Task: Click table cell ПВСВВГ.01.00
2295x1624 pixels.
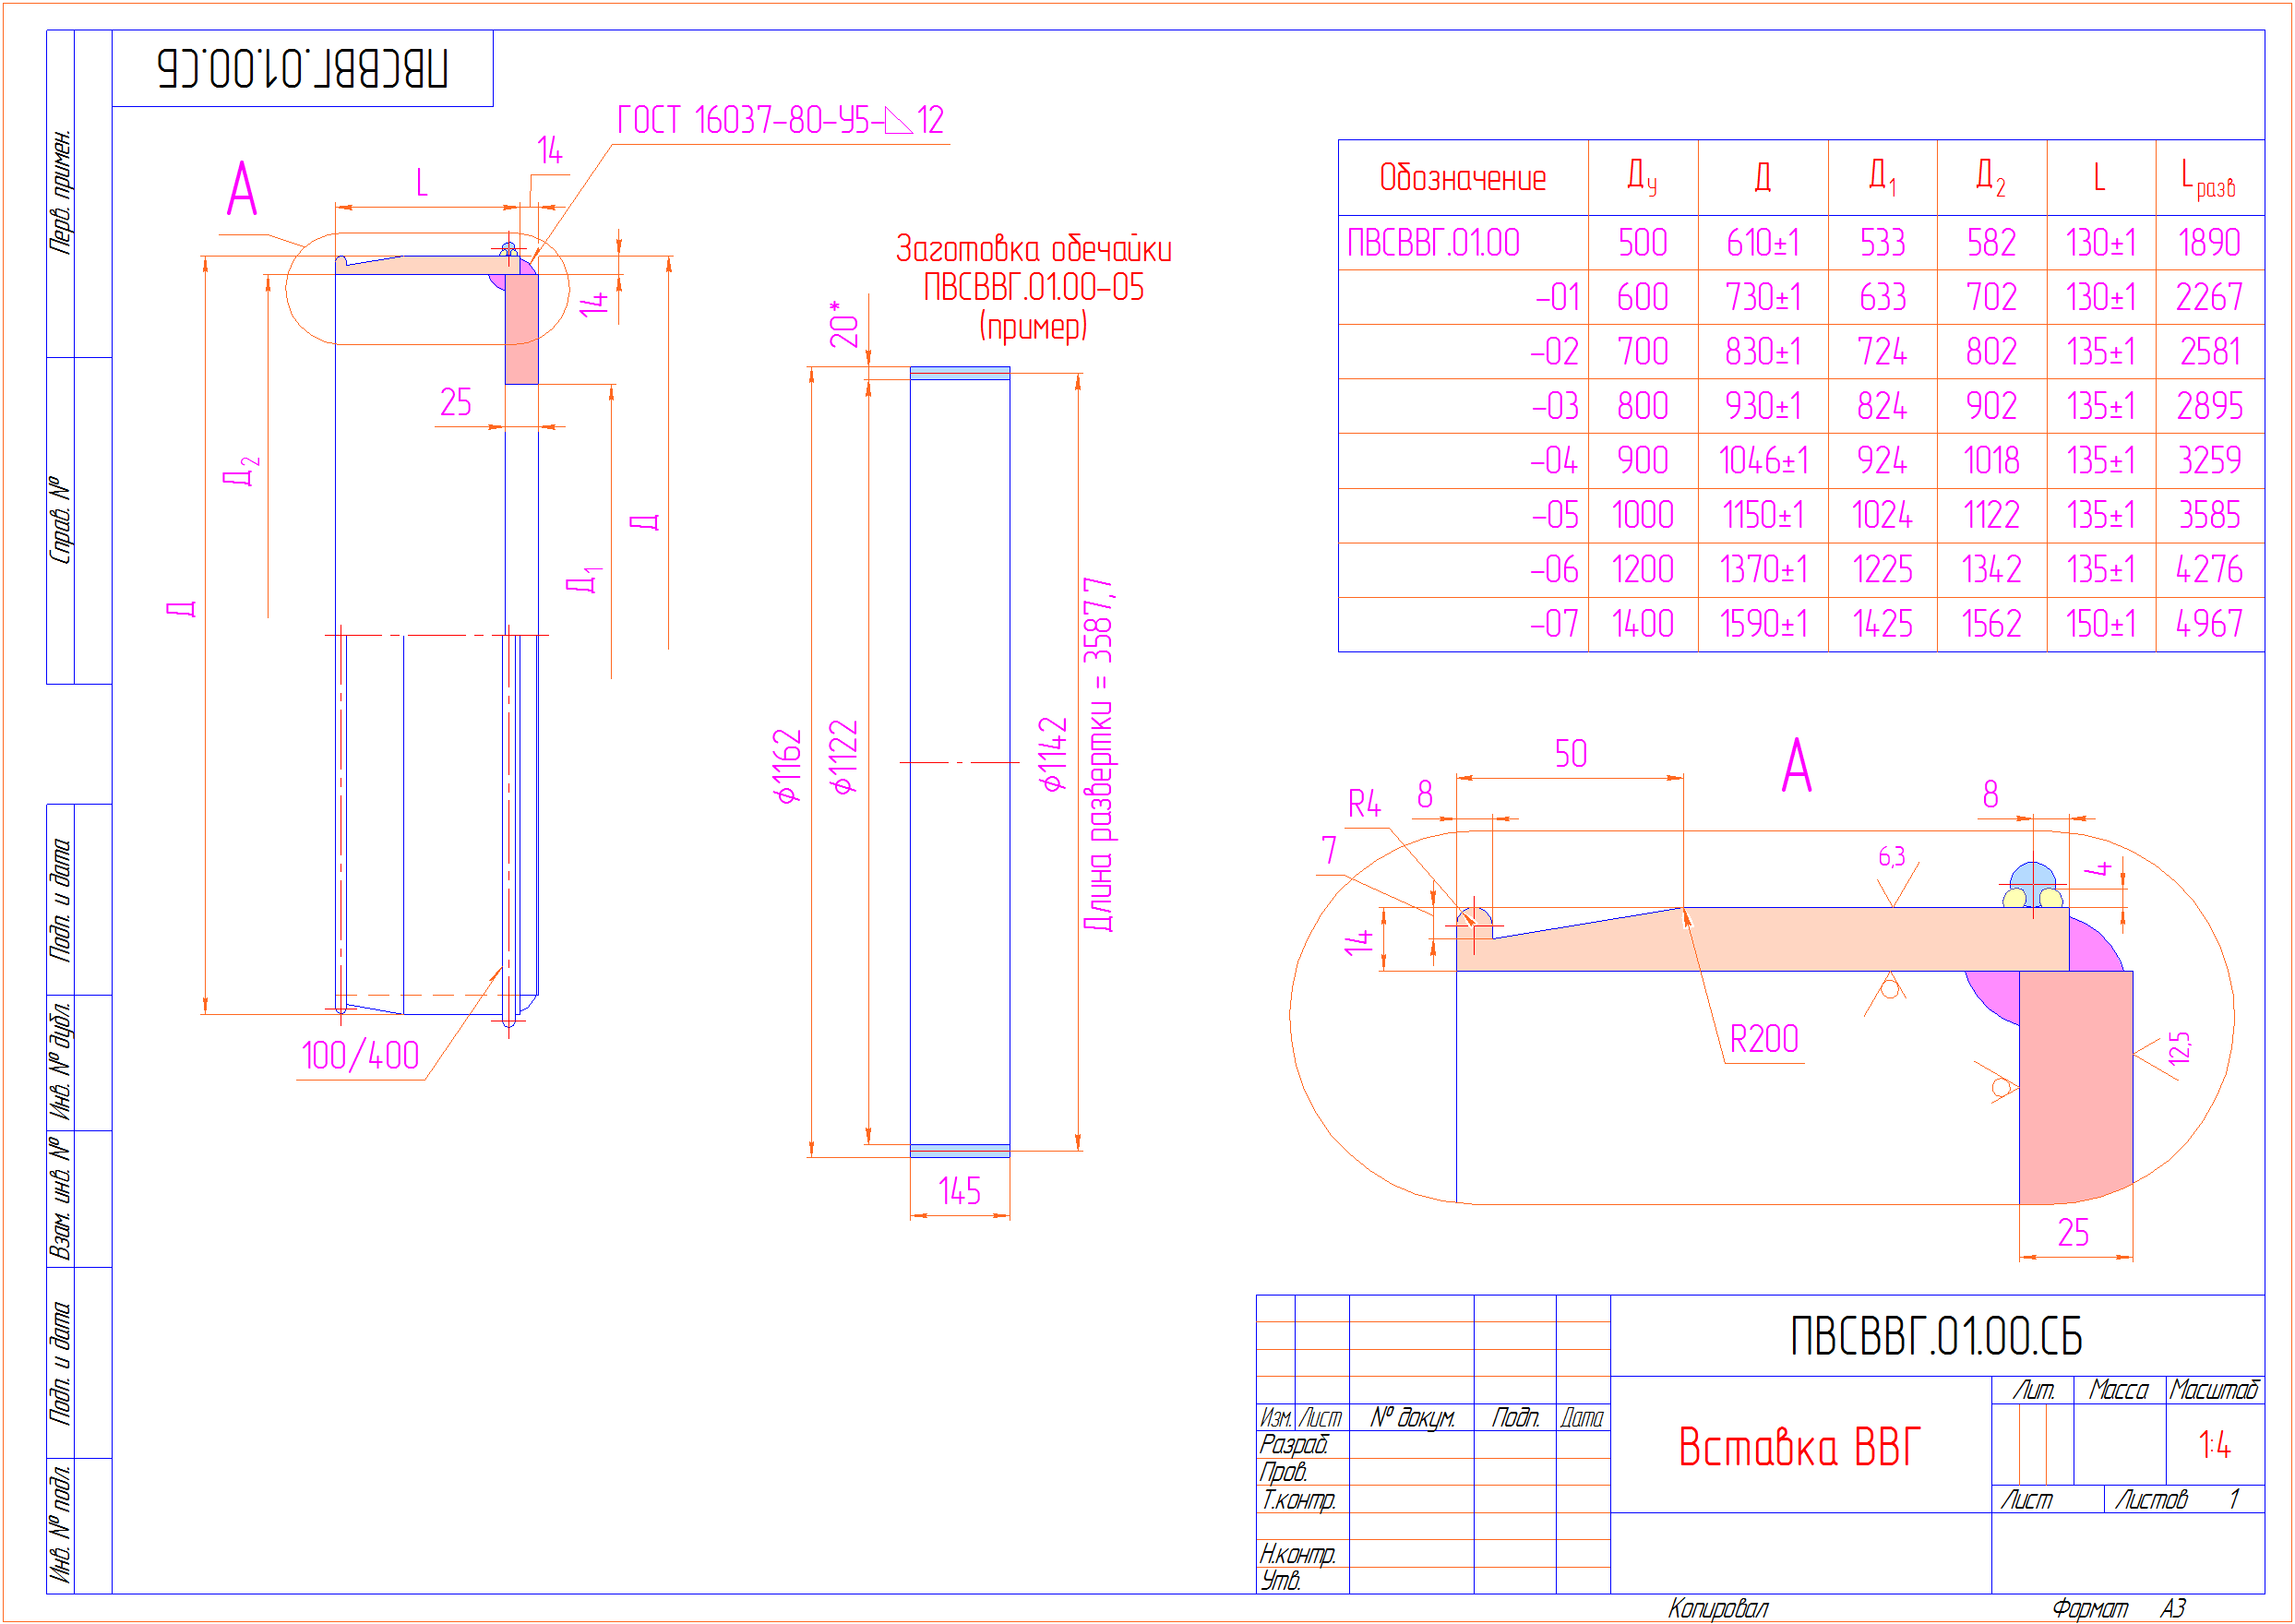Action: pyautogui.click(x=1433, y=243)
